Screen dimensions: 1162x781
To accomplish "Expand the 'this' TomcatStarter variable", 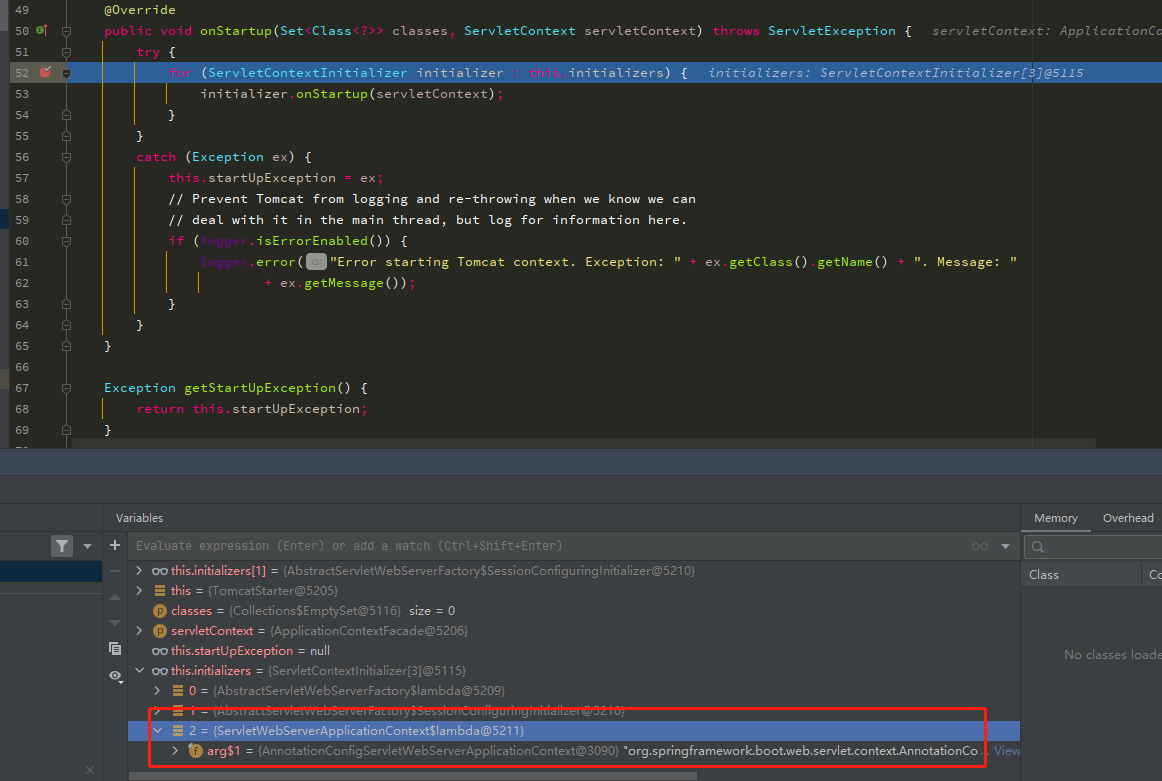I will 139,591.
